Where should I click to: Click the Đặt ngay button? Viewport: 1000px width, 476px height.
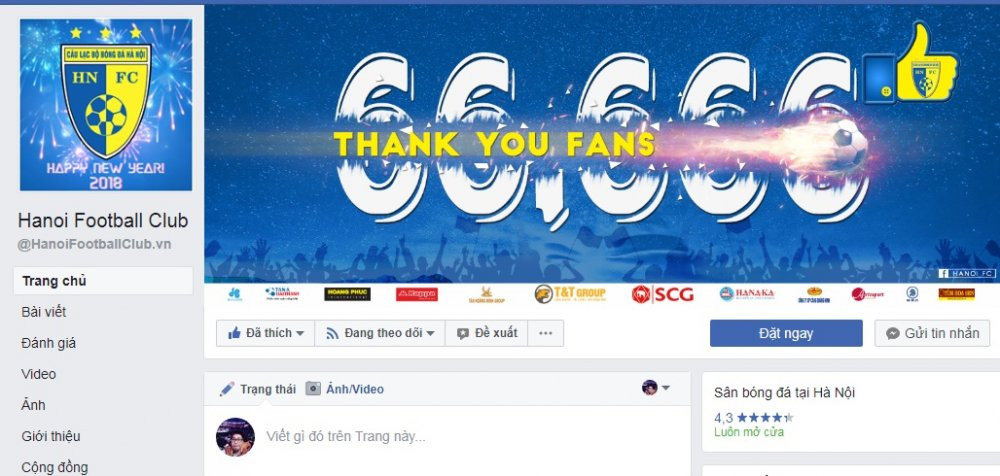pos(786,333)
